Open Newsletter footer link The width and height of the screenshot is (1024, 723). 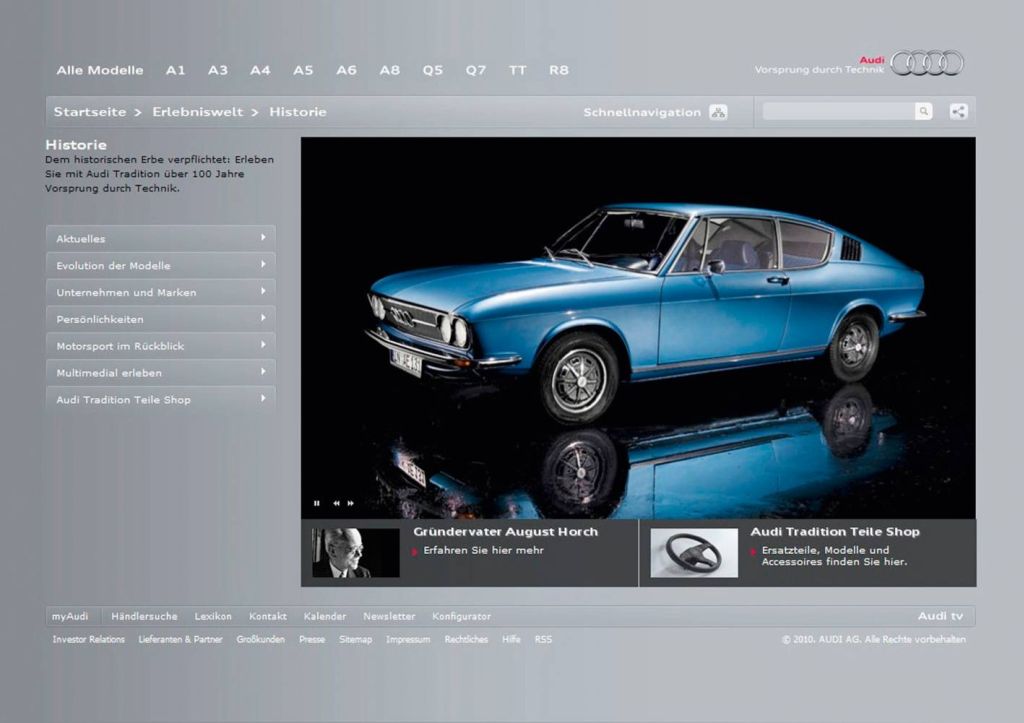tap(389, 616)
